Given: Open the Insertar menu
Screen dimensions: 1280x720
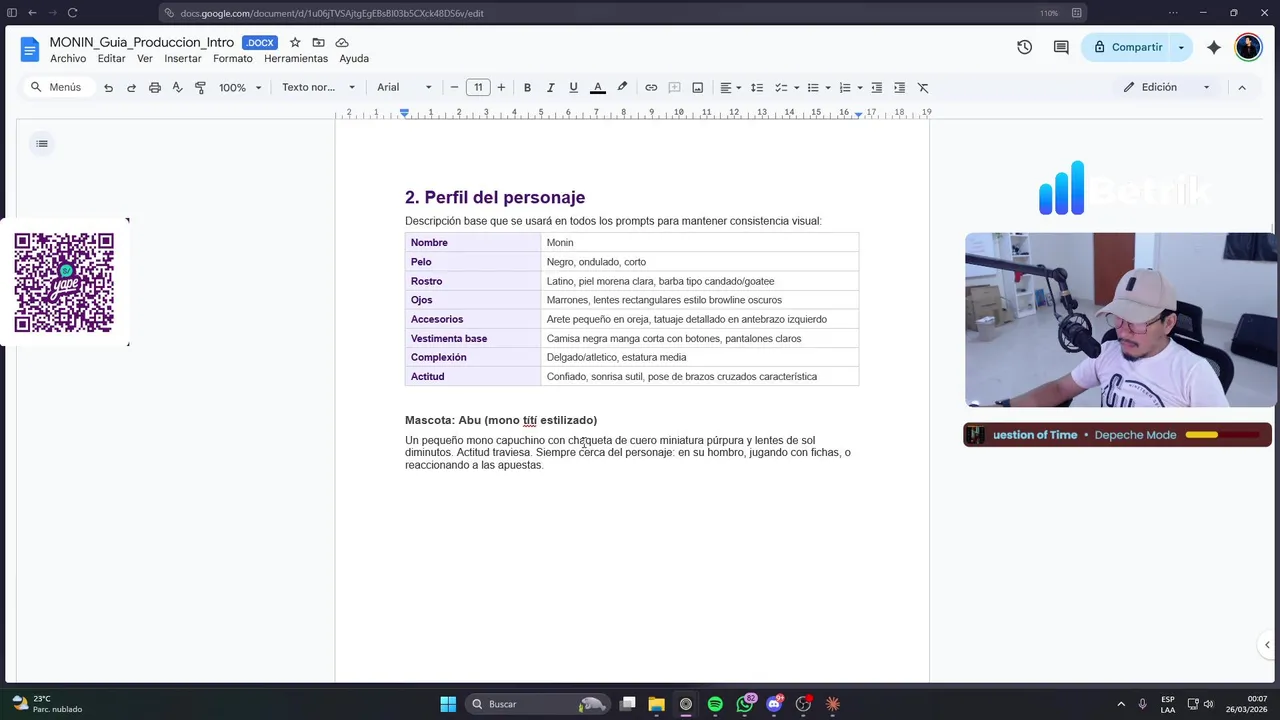Looking at the screenshot, I should tap(183, 59).
